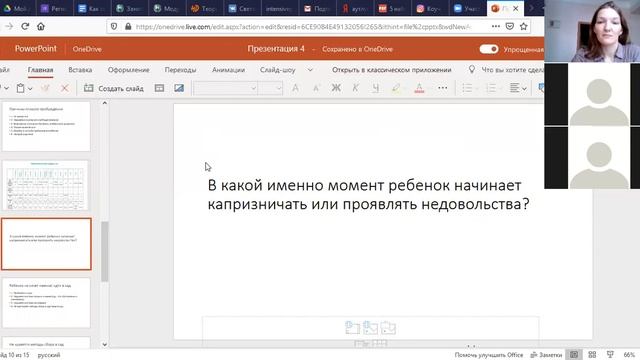Click the browser tab scroll right arrow

point(531,8)
